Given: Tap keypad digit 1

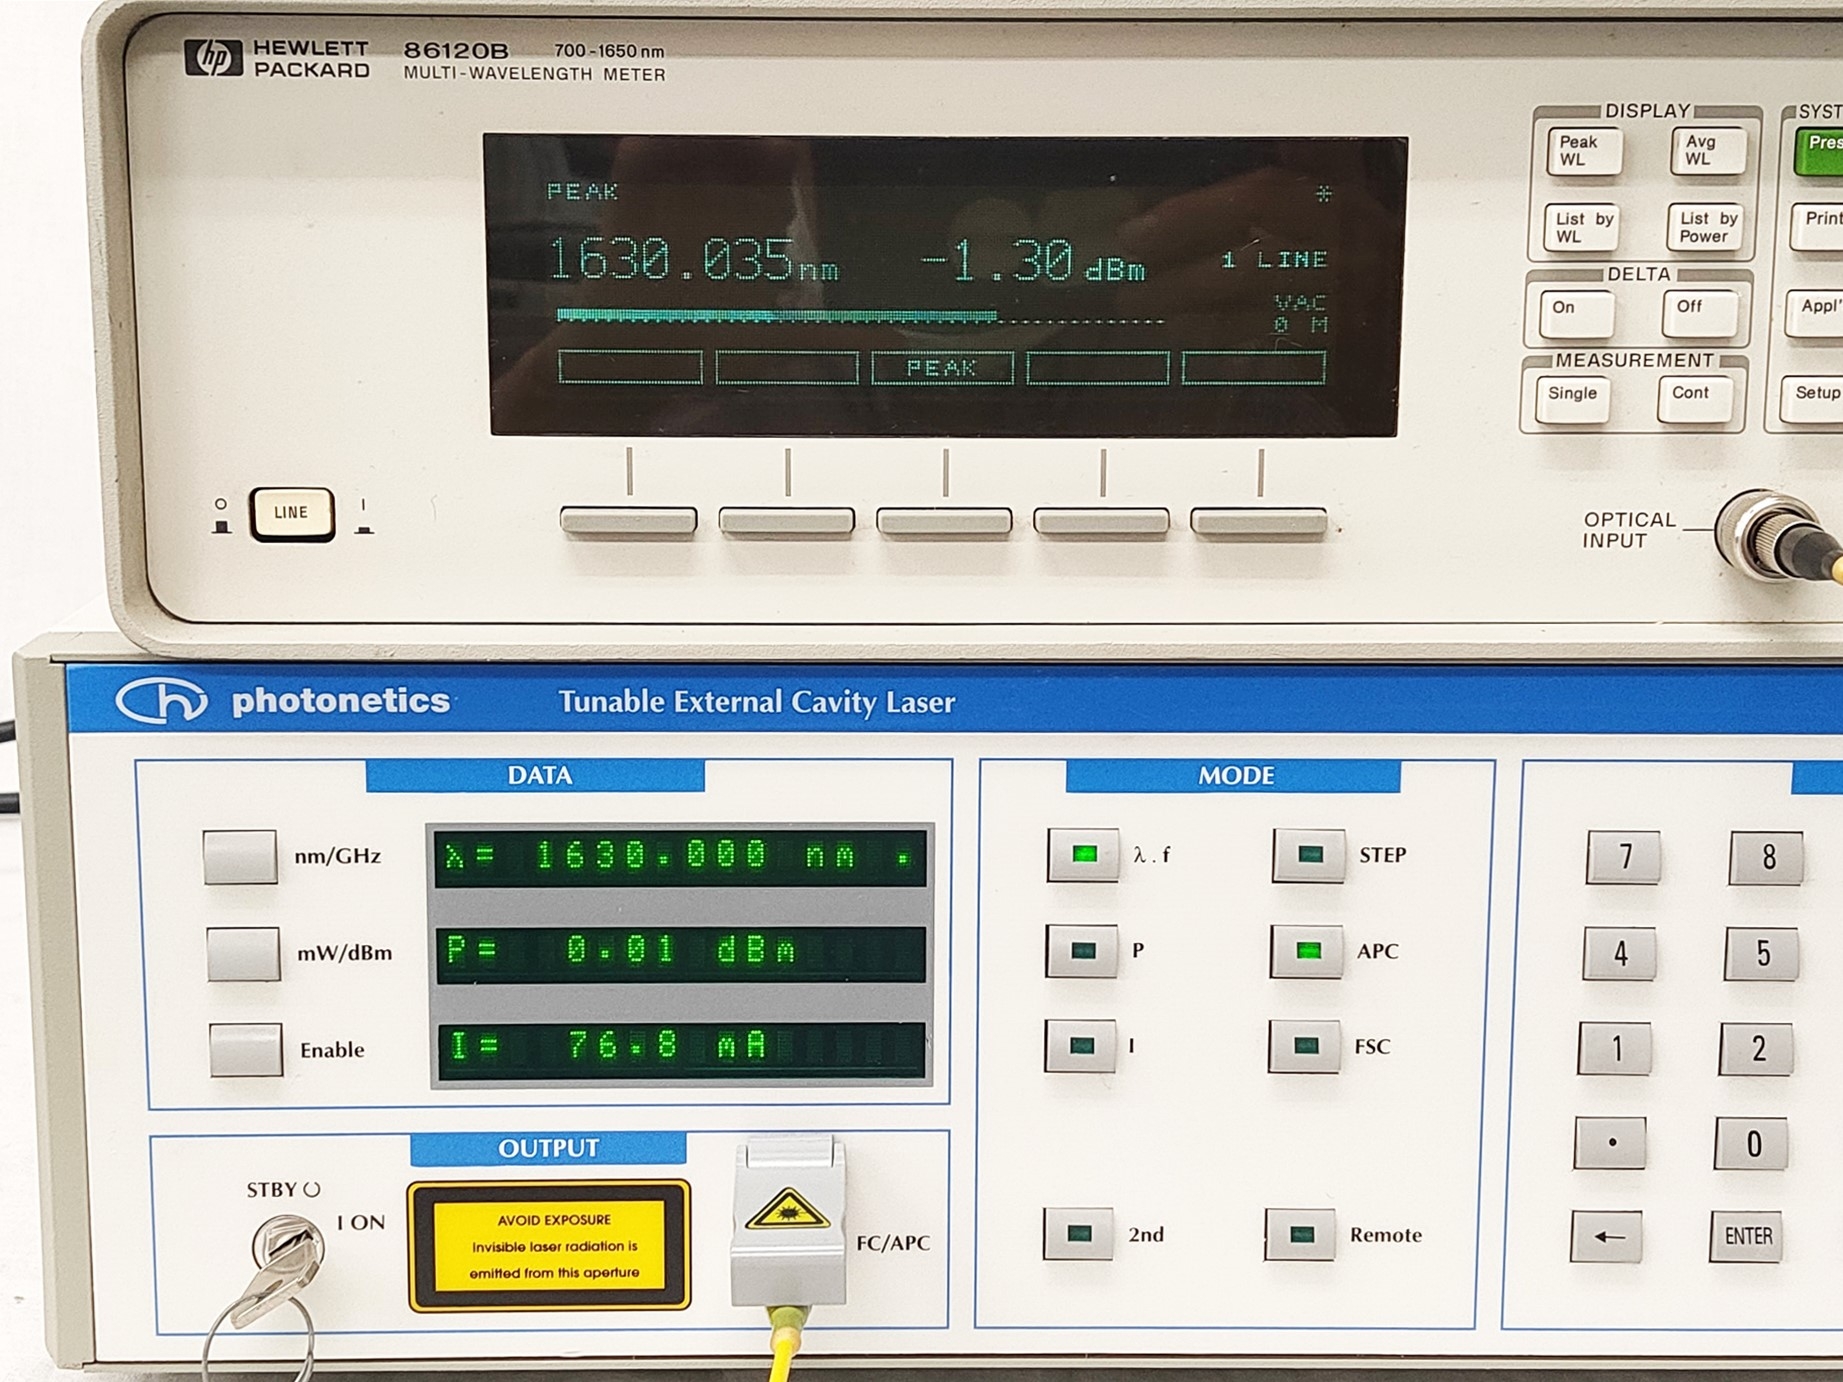Looking at the screenshot, I should click(x=1616, y=1049).
